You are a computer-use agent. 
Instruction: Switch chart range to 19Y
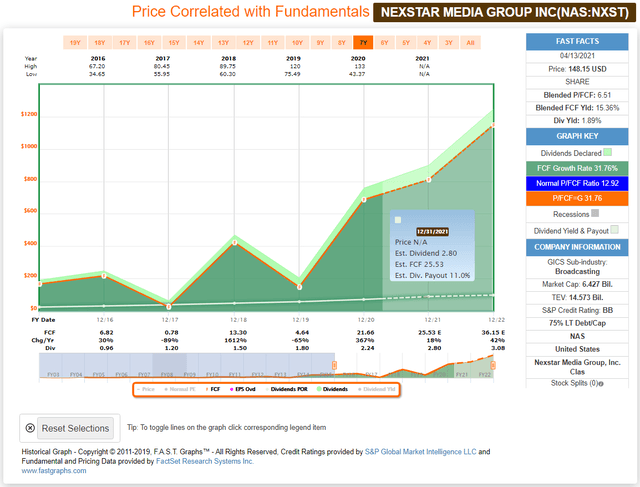point(75,42)
